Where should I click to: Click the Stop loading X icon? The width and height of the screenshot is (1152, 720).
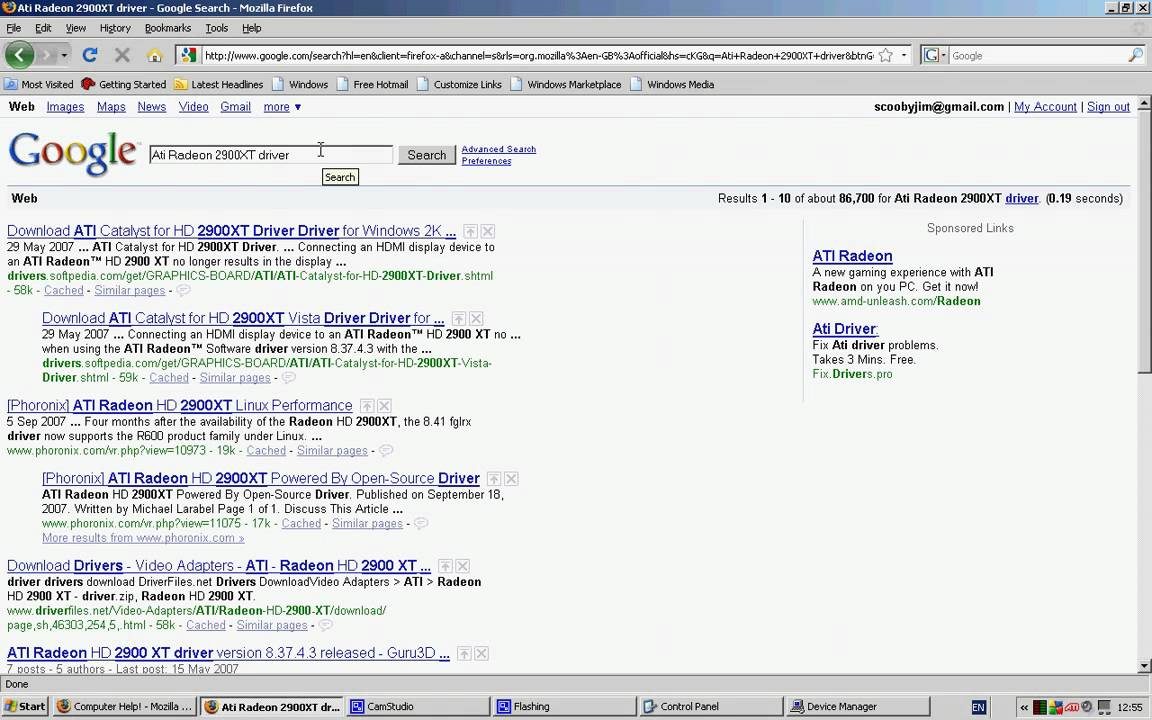[122, 55]
